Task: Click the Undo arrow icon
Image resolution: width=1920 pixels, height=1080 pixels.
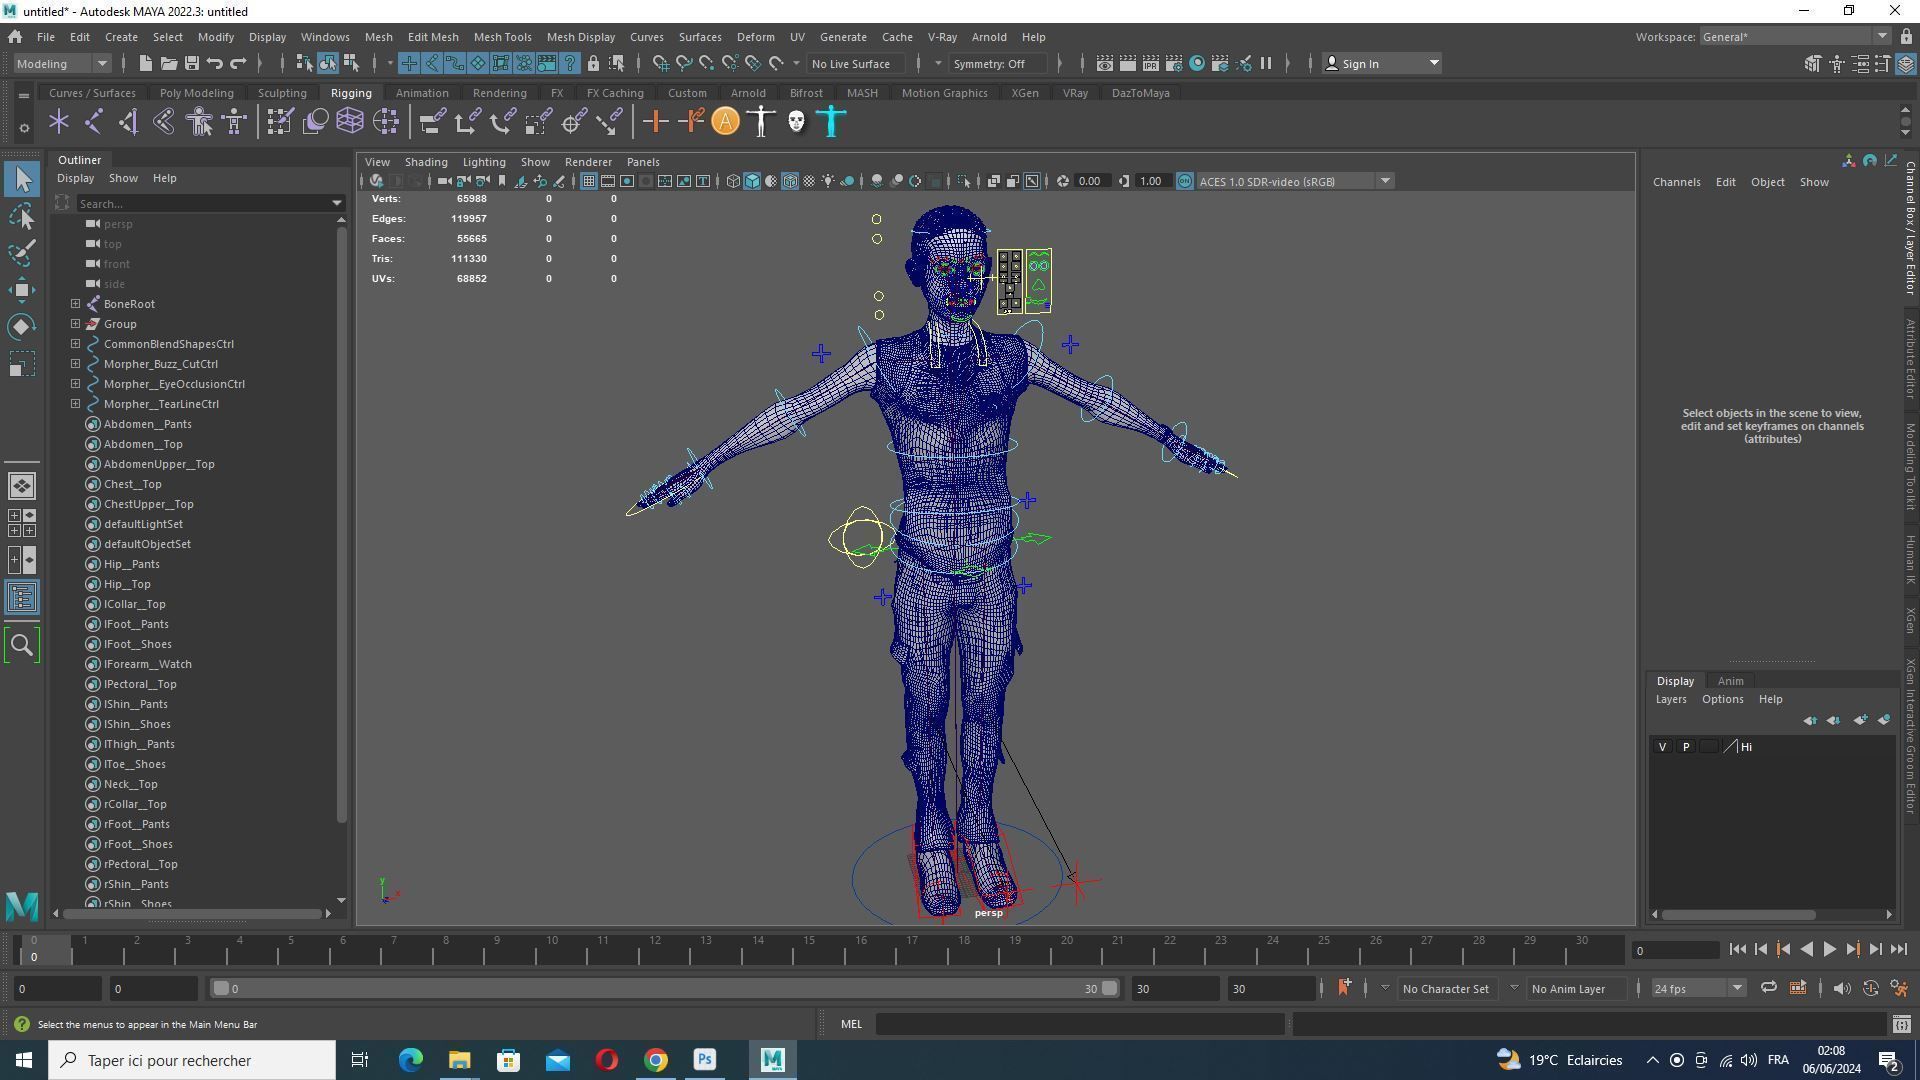Action: (x=215, y=64)
